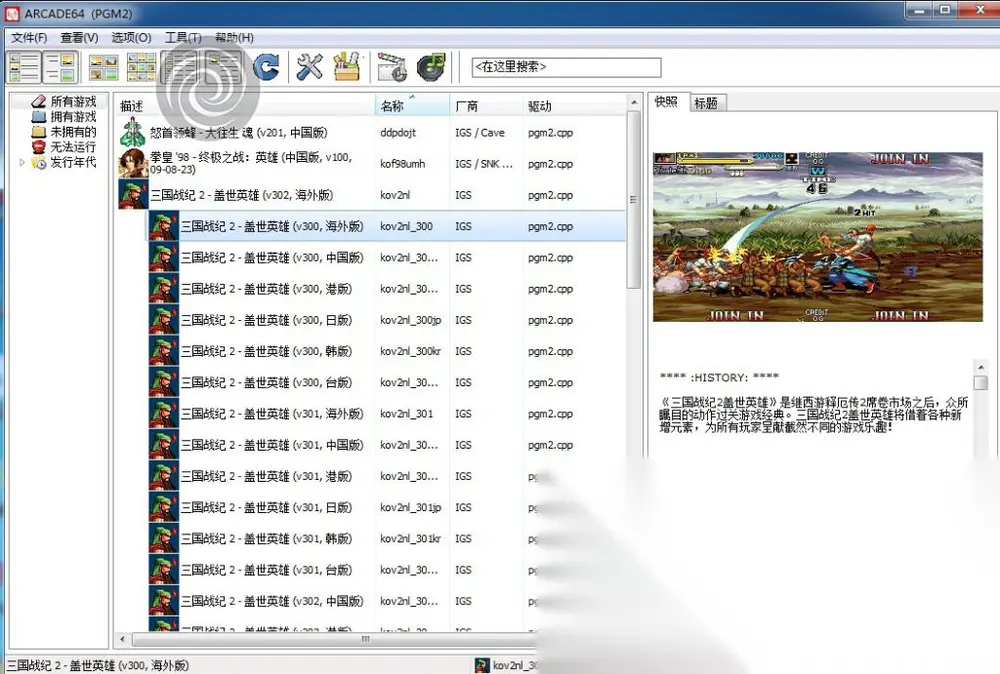Select 三国战纪 2 (v300, 日版) row
The height and width of the screenshot is (674, 1000).
[x=387, y=320]
